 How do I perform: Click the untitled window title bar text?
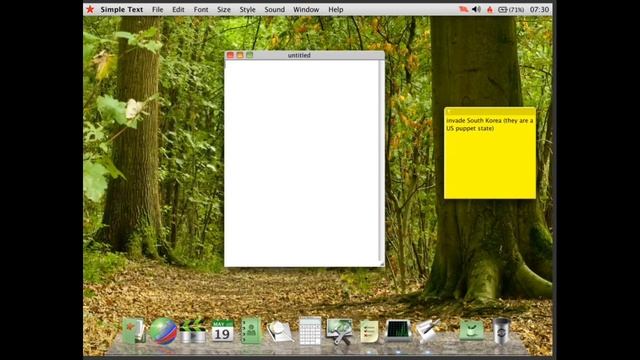[299, 55]
